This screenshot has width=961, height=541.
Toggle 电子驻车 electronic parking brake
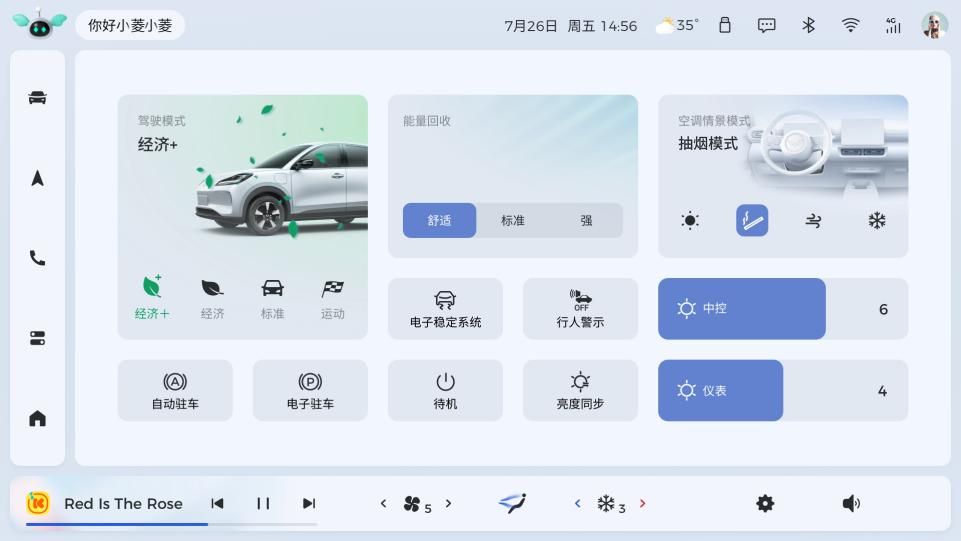point(310,390)
